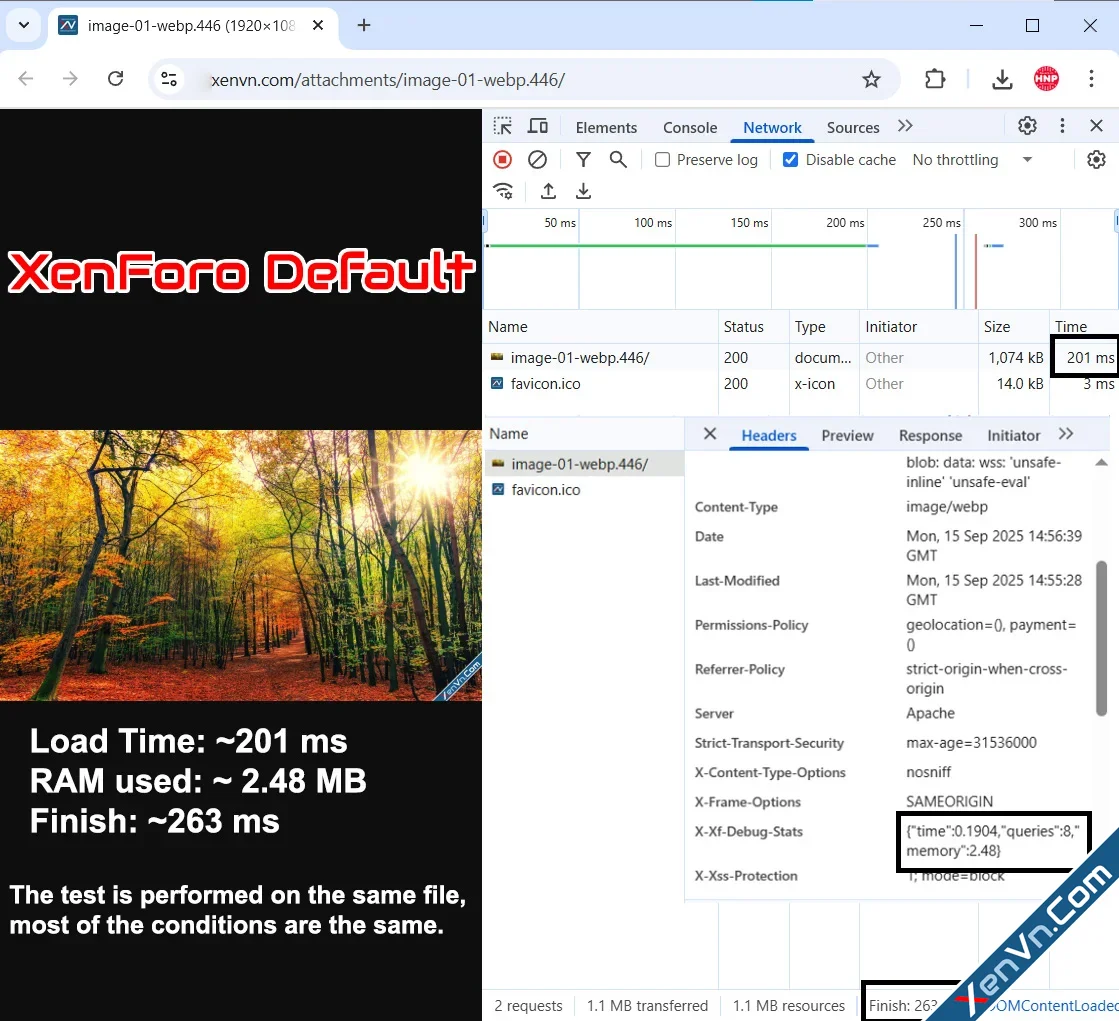The image size is (1119, 1021).
Task: Show more DevTools tabs
Action: [x=905, y=126]
